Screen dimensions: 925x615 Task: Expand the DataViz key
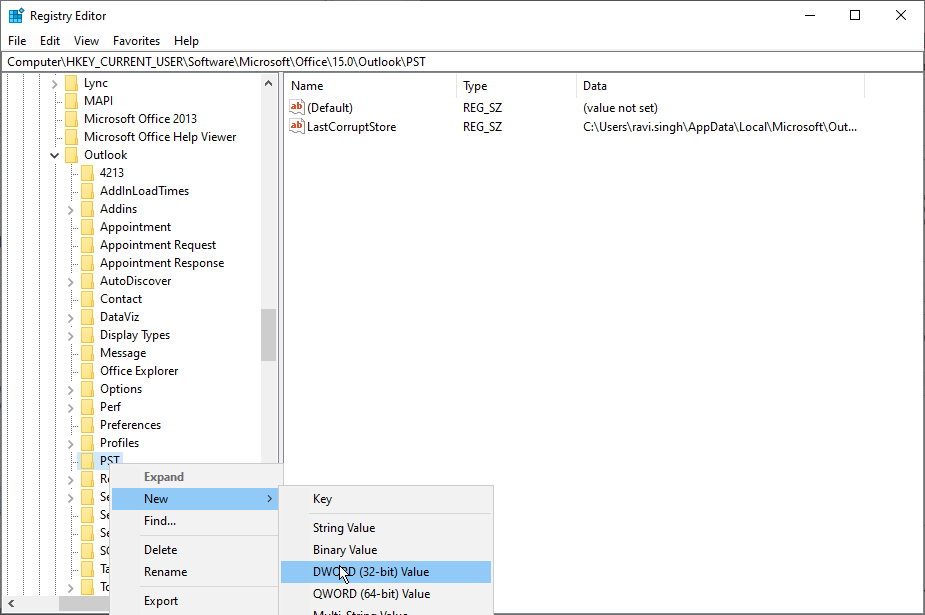[70, 317]
